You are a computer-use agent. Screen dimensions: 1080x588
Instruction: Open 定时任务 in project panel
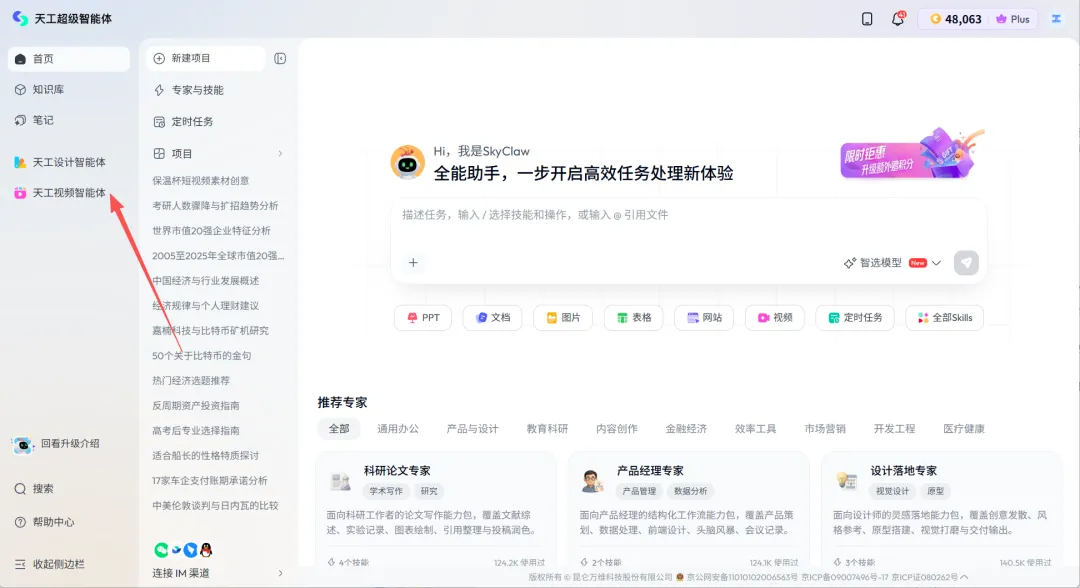click(184, 122)
